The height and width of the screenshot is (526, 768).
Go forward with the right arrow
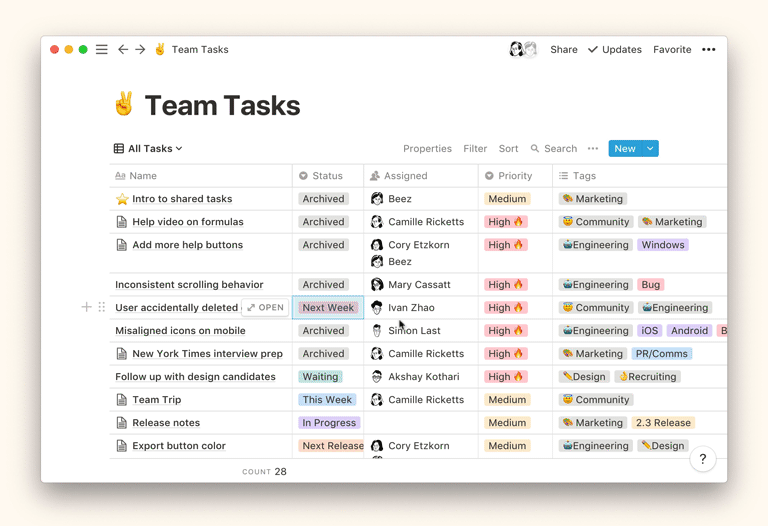coord(141,49)
